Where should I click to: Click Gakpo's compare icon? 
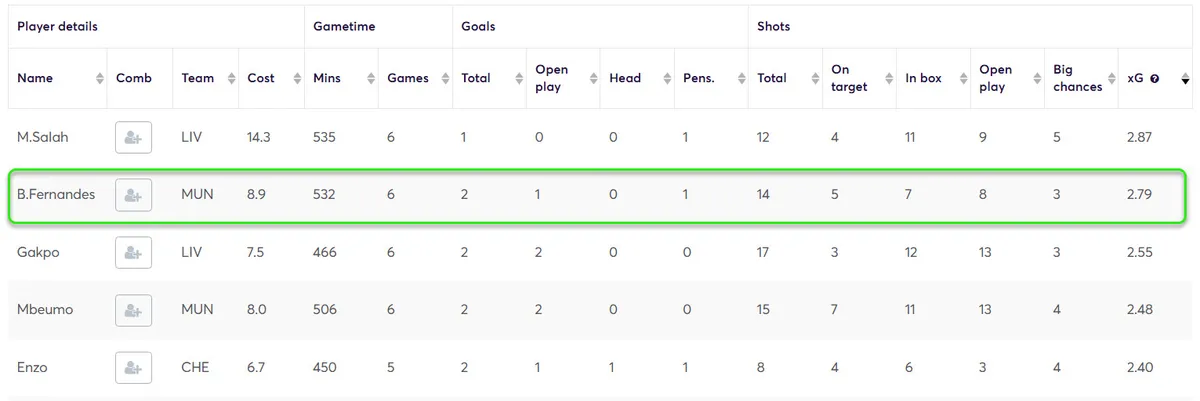click(x=133, y=252)
